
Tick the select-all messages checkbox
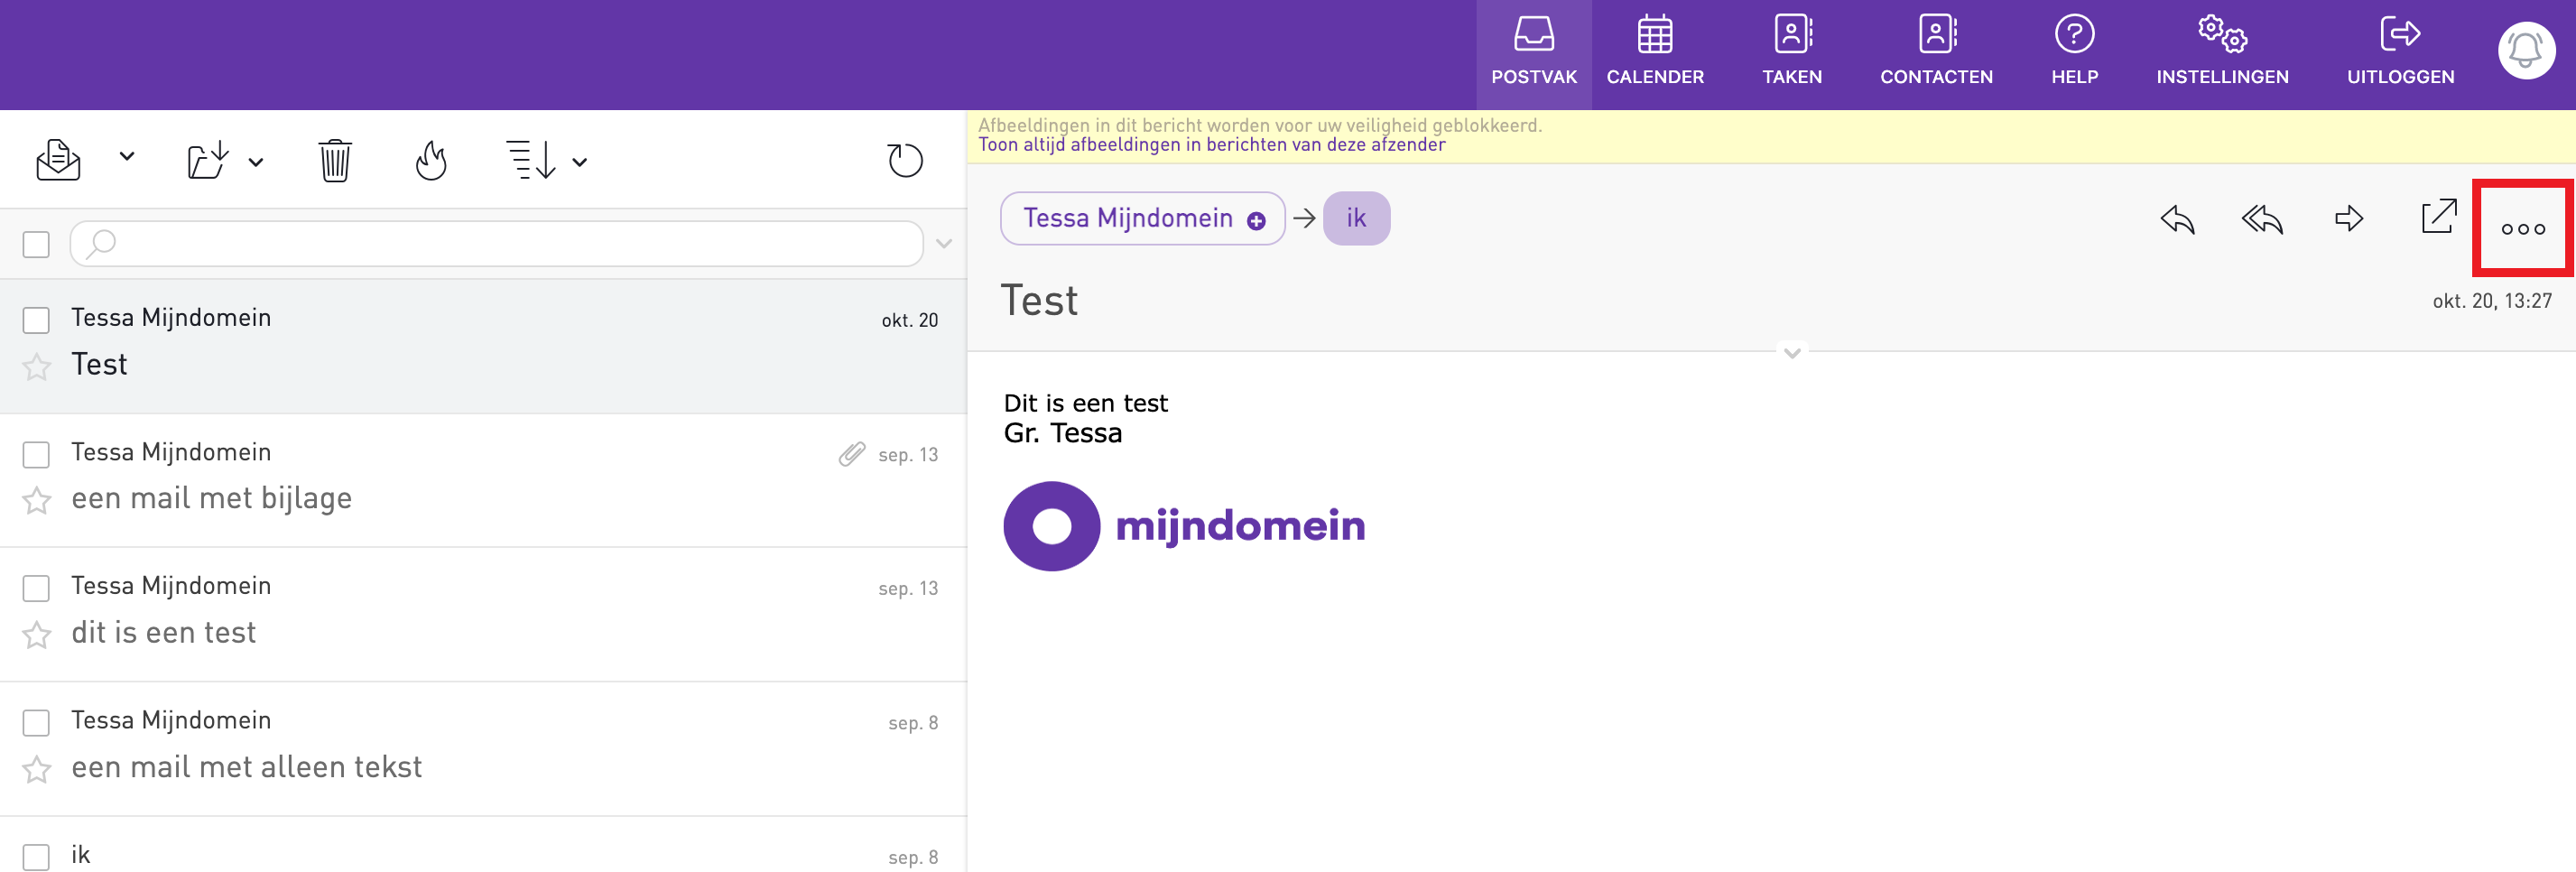click(x=36, y=244)
